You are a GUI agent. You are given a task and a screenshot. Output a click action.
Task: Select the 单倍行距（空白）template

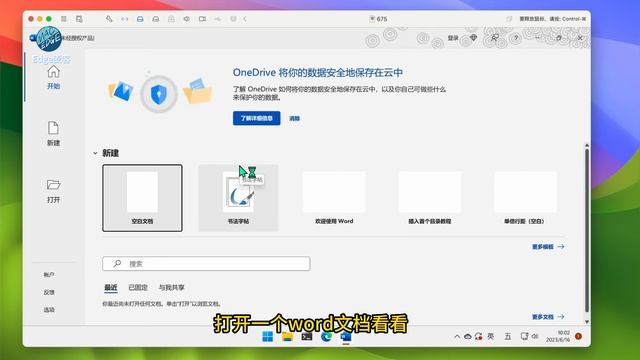pos(525,198)
